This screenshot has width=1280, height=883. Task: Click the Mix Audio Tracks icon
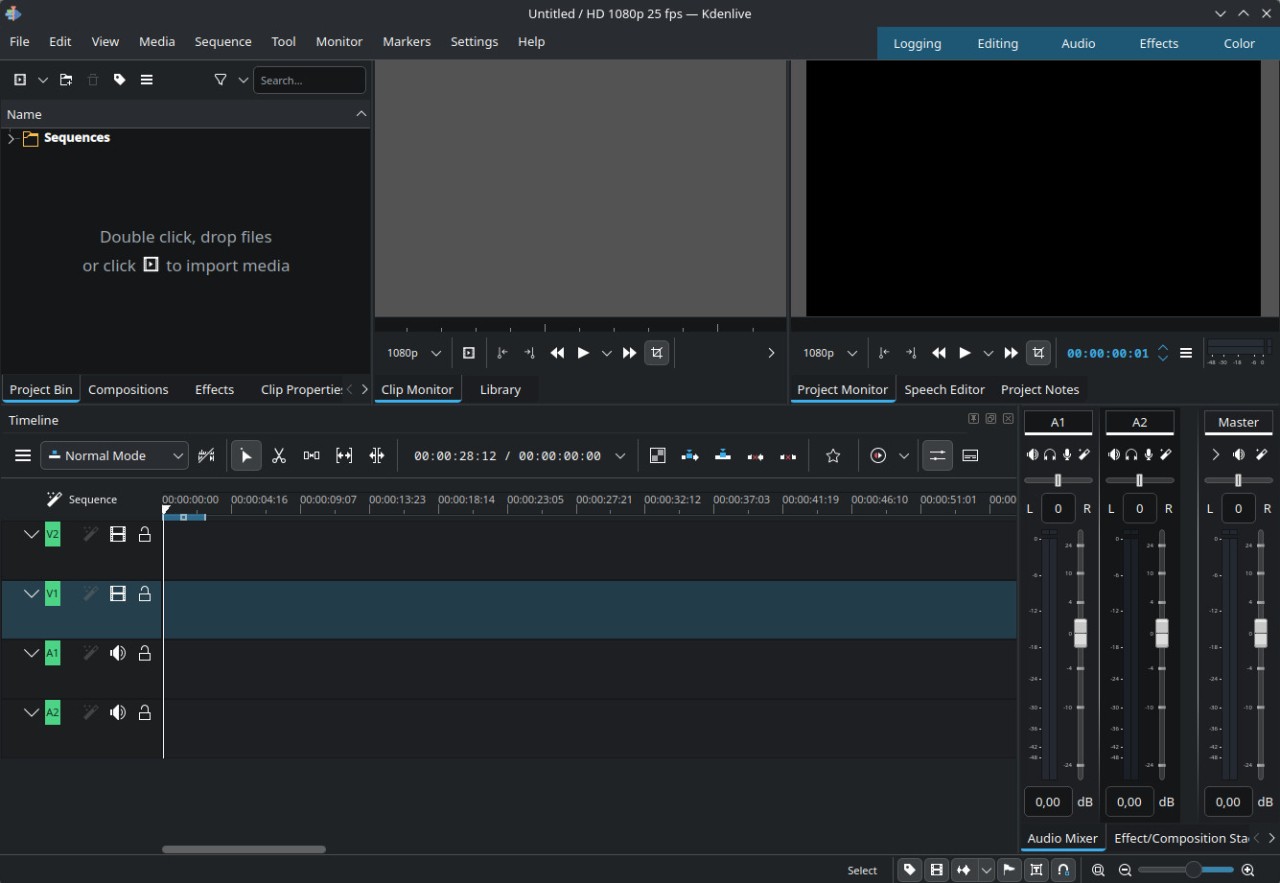click(937, 456)
